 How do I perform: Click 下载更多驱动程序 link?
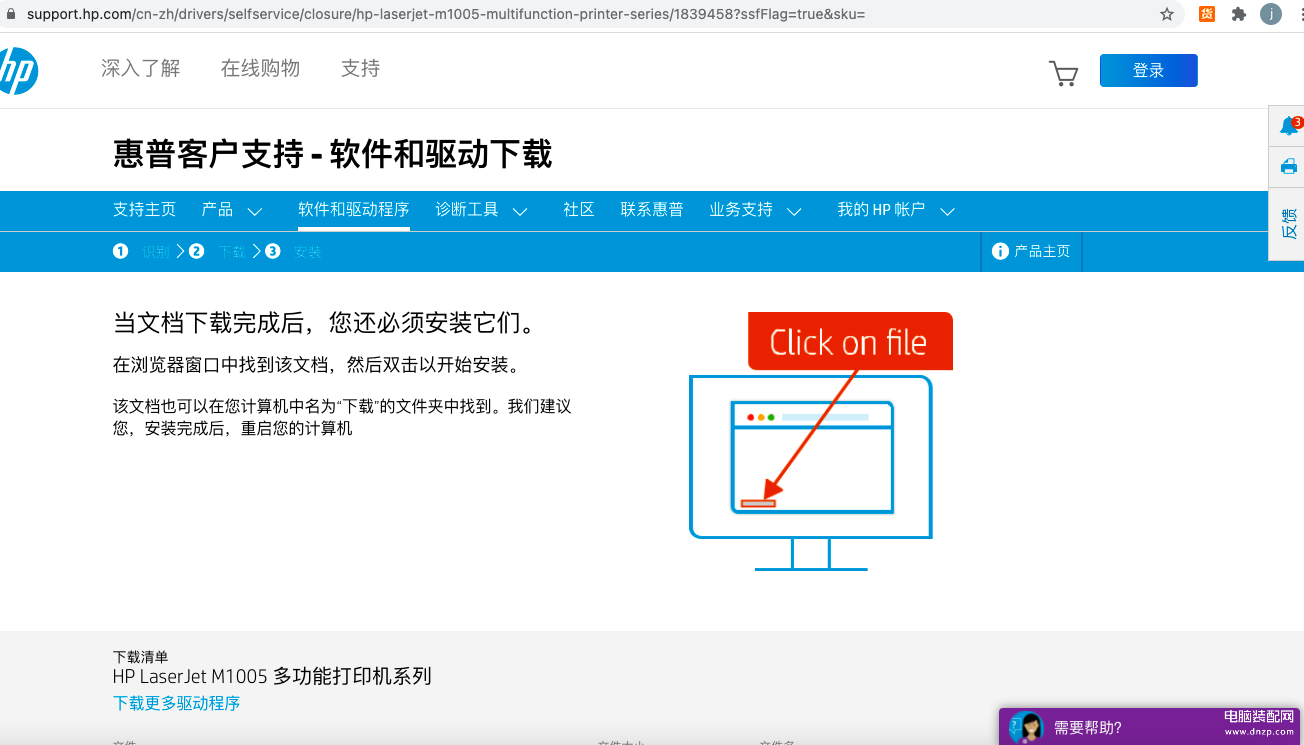pos(177,703)
